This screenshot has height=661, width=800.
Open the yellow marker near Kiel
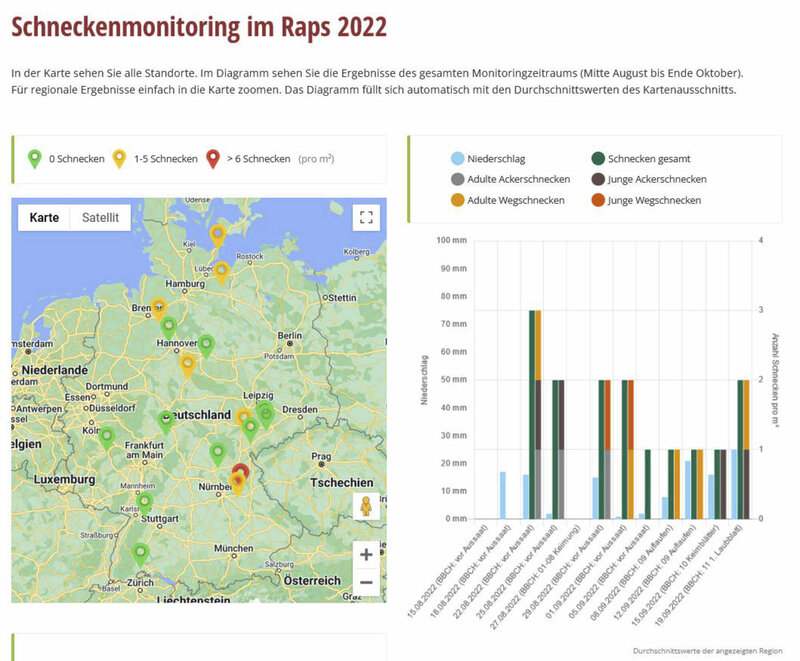coord(218,236)
